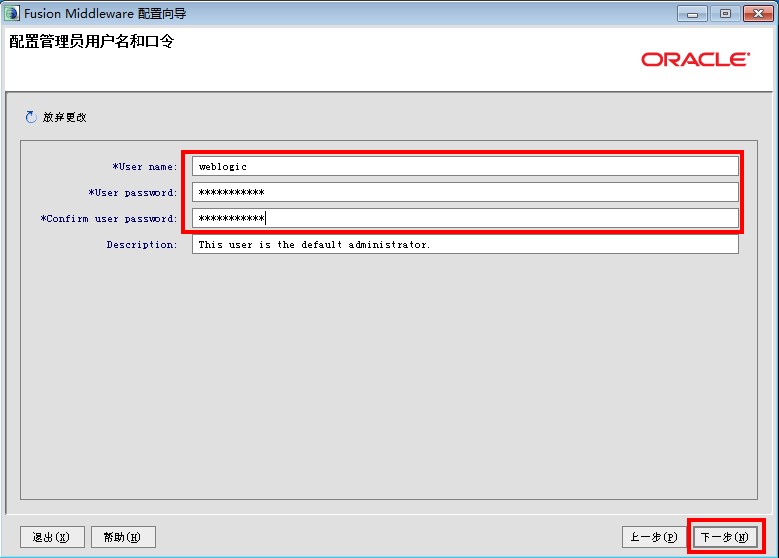Click the 下一步(N) next button
Image resolution: width=779 pixels, height=558 pixels.
[725, 537]
